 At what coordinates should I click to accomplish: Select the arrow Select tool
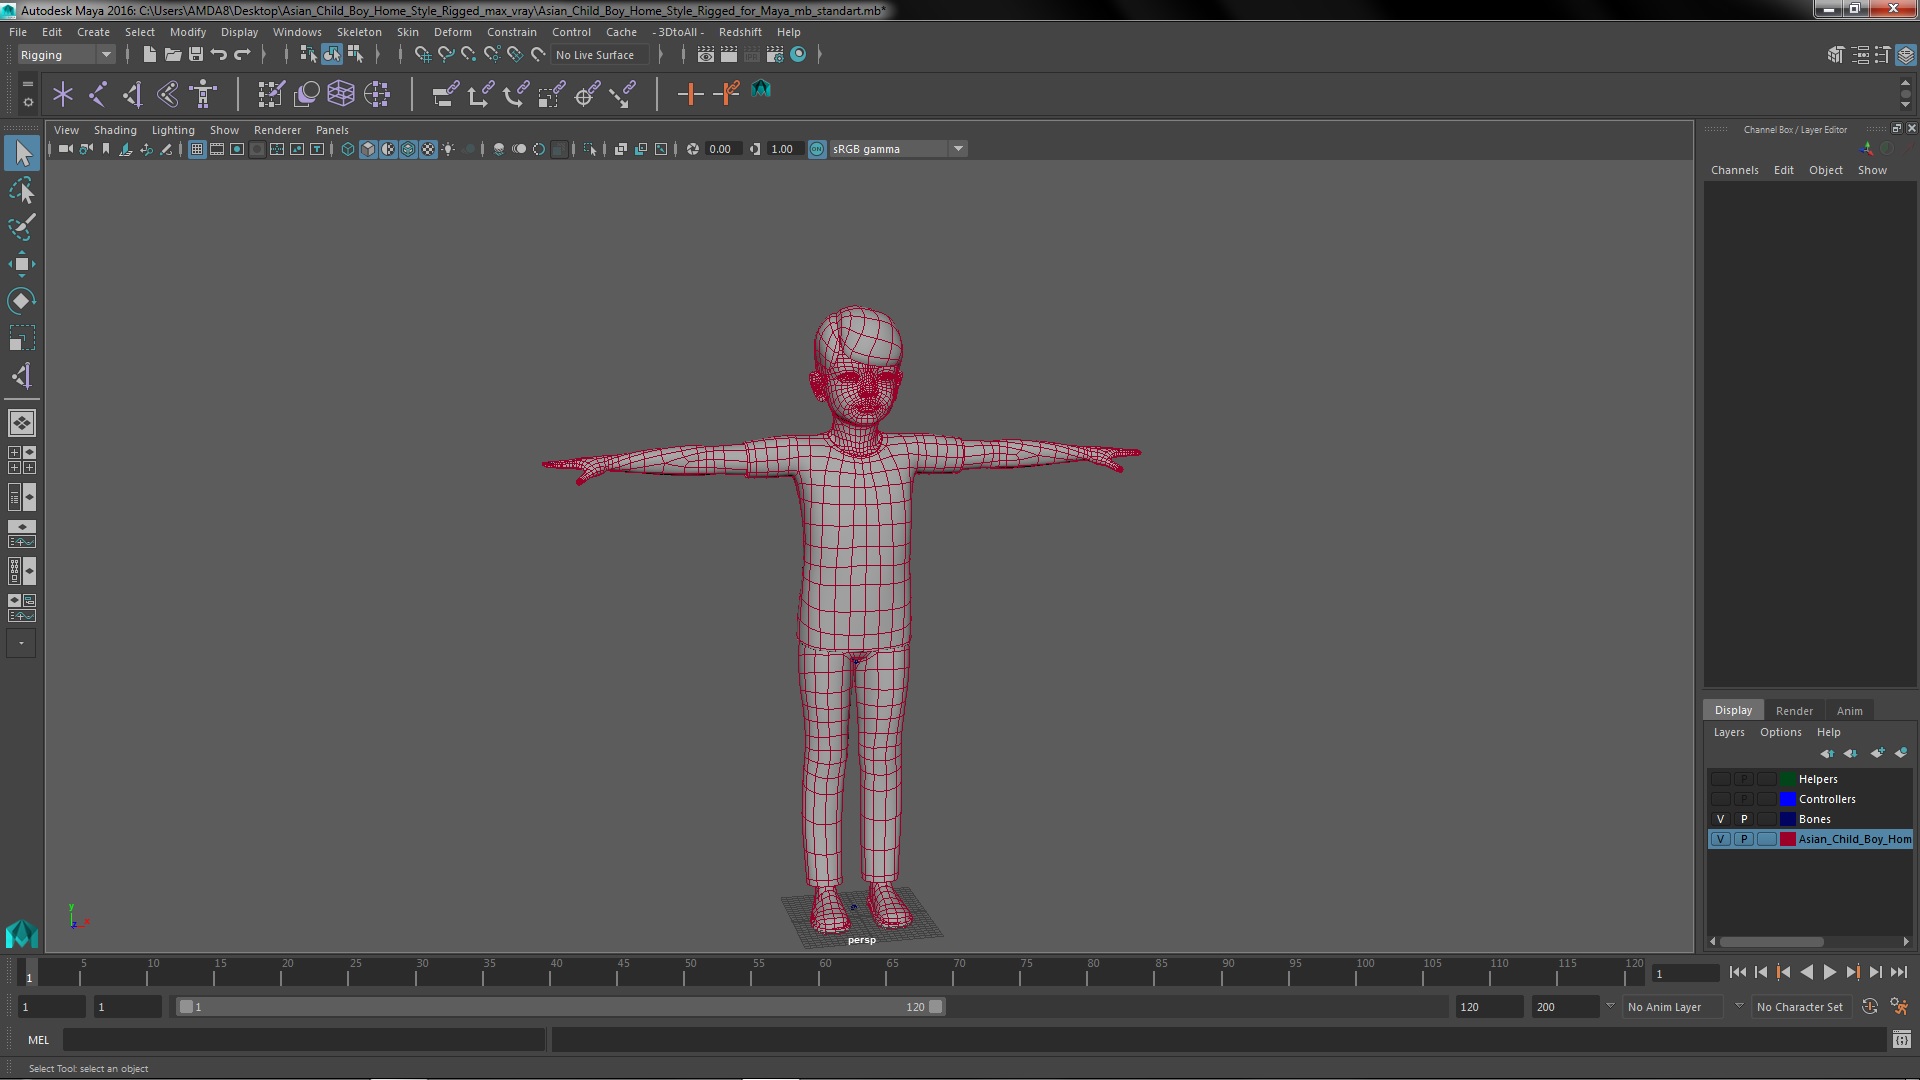click(22, 153)
